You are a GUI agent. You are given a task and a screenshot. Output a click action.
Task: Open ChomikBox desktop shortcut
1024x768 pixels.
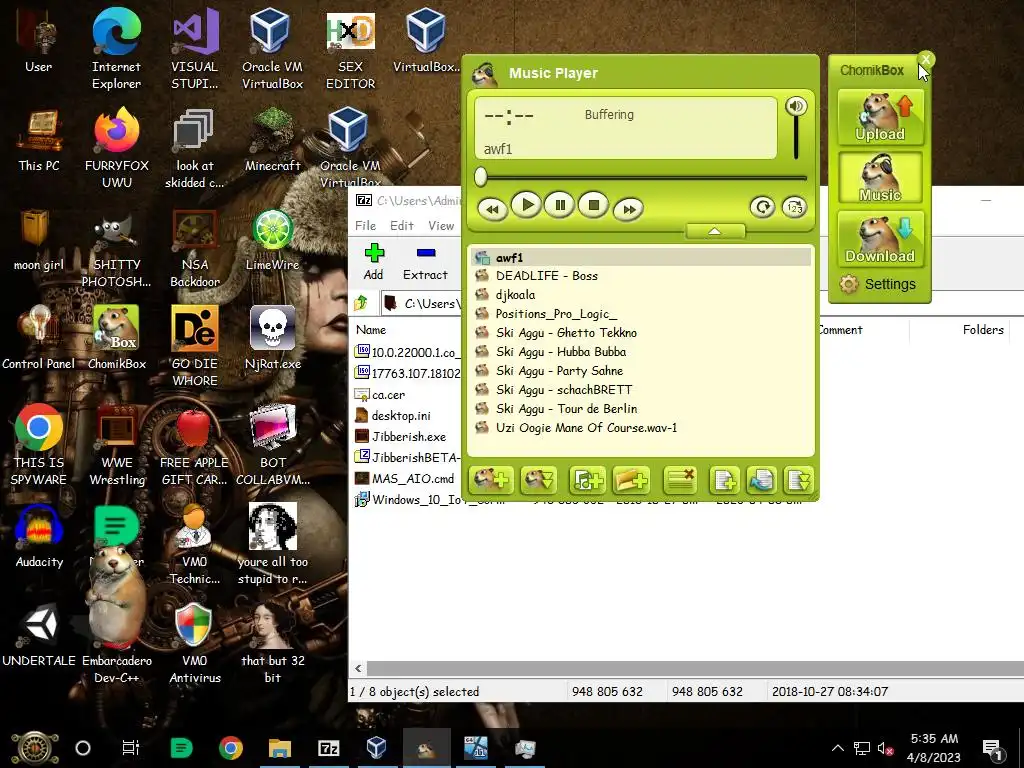(116, 337)
